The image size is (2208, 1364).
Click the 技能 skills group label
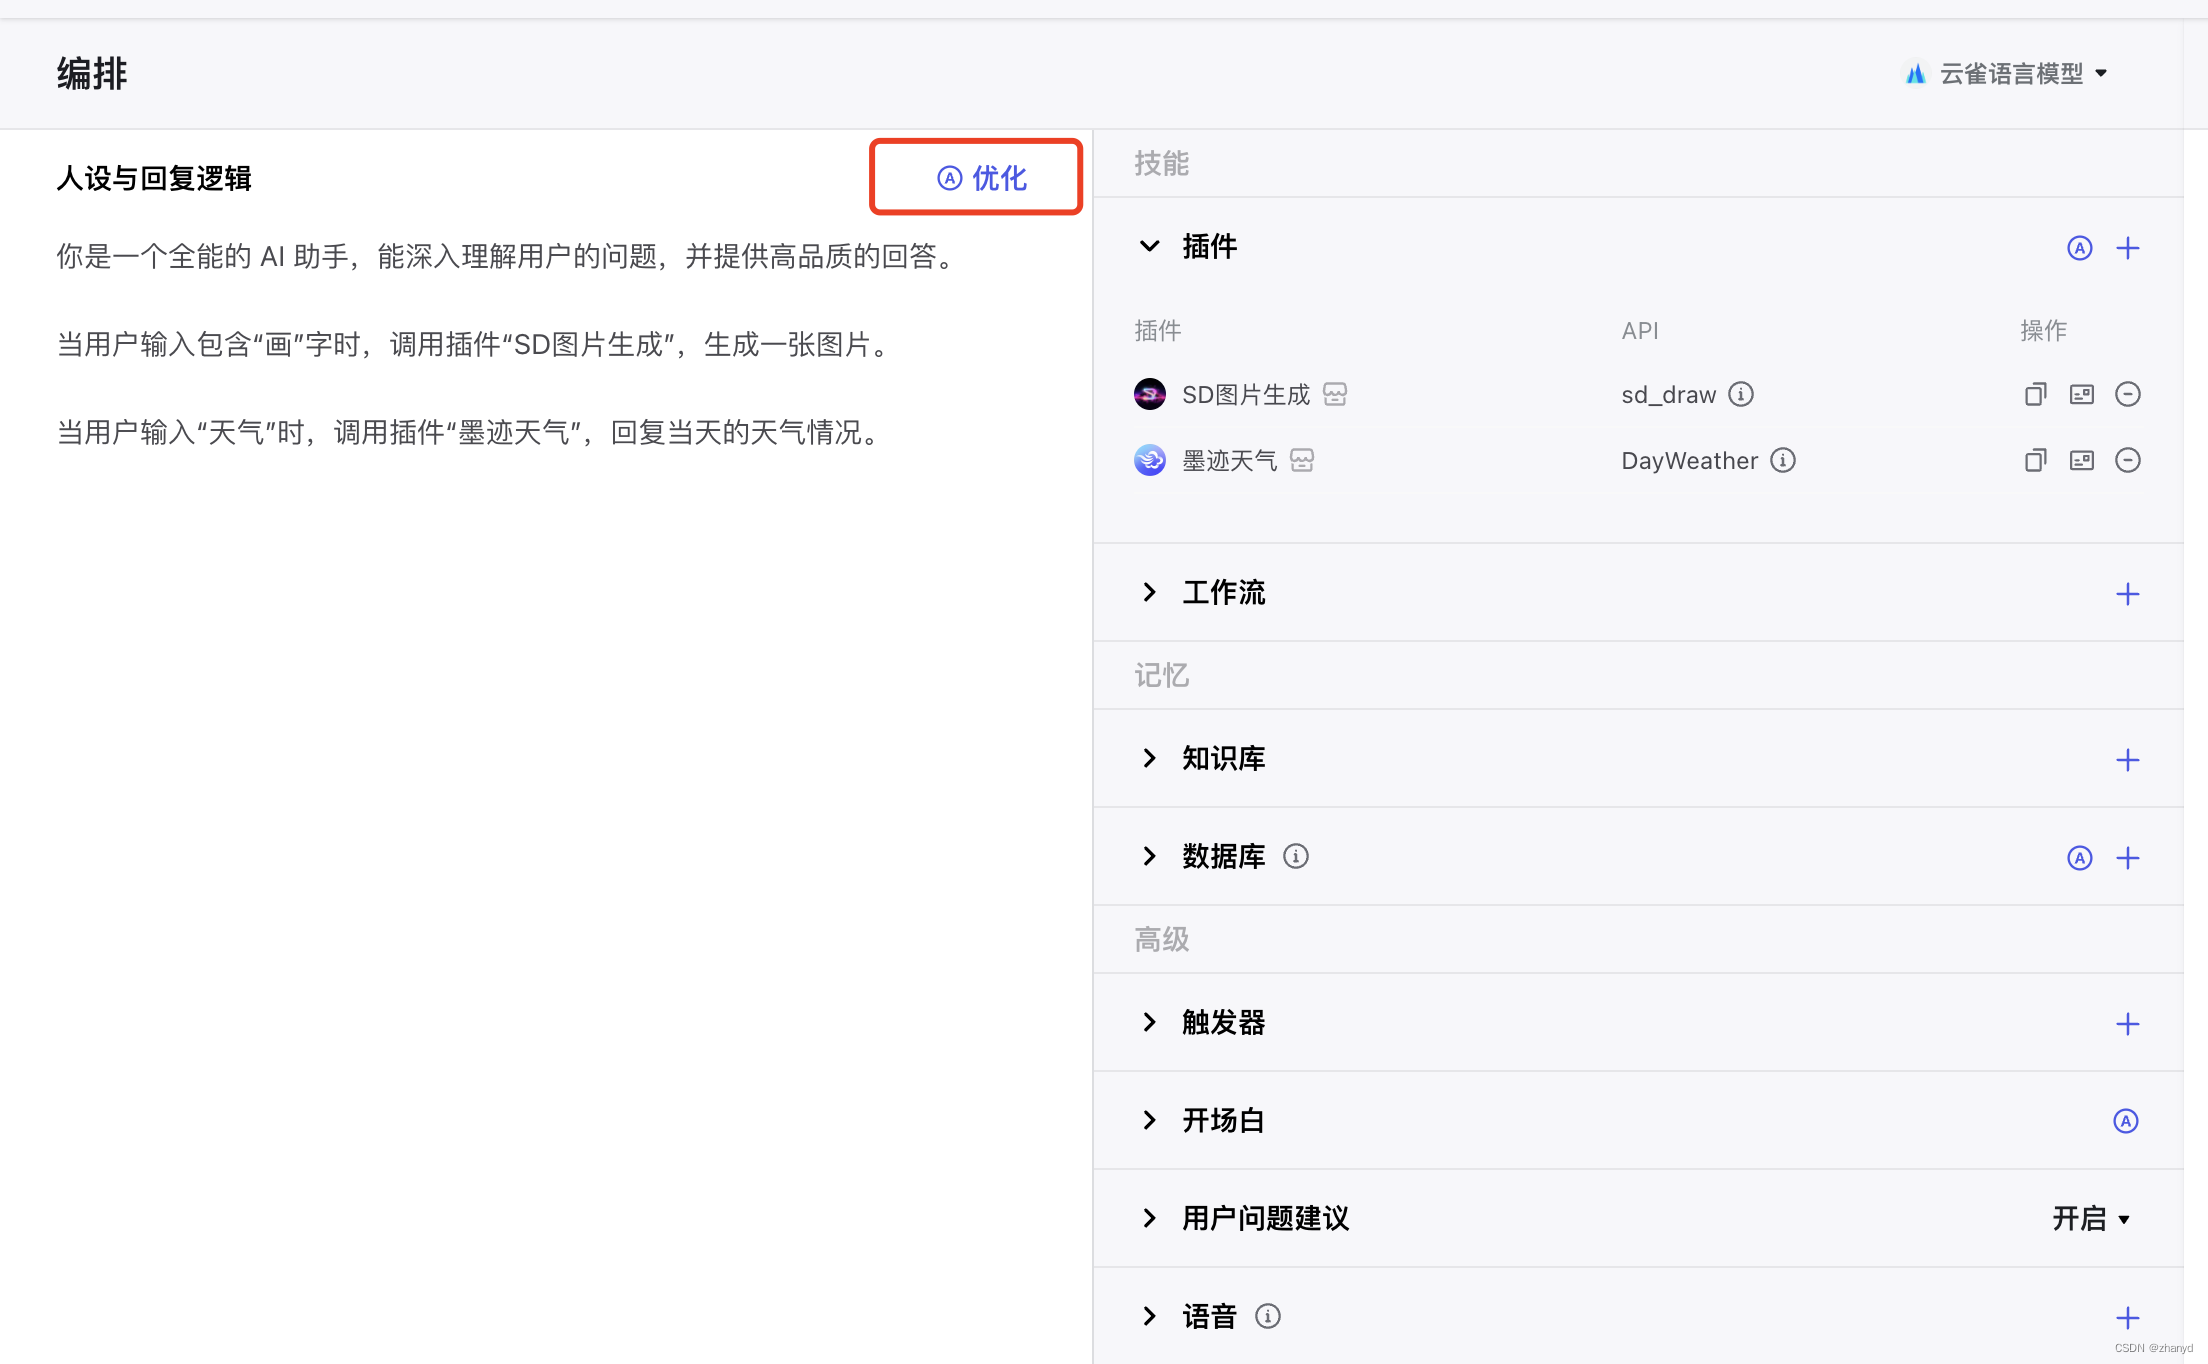(x=1161, y=163)
